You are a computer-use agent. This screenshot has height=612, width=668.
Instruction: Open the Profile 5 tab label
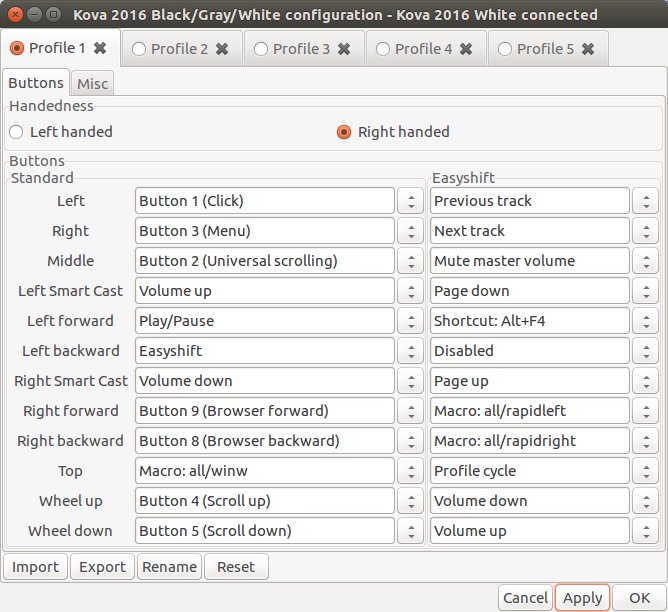[545, 49]
